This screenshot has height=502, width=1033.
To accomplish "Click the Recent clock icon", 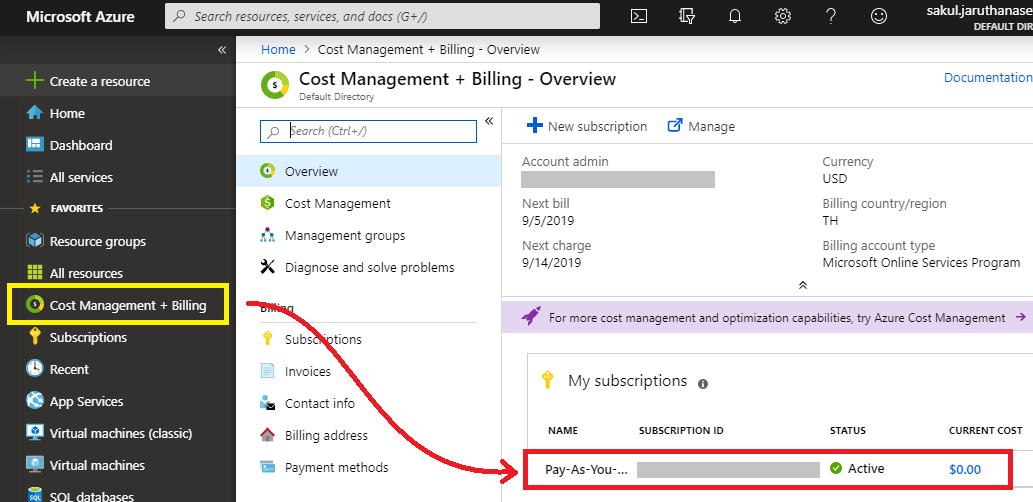I will tap(34, 369).
